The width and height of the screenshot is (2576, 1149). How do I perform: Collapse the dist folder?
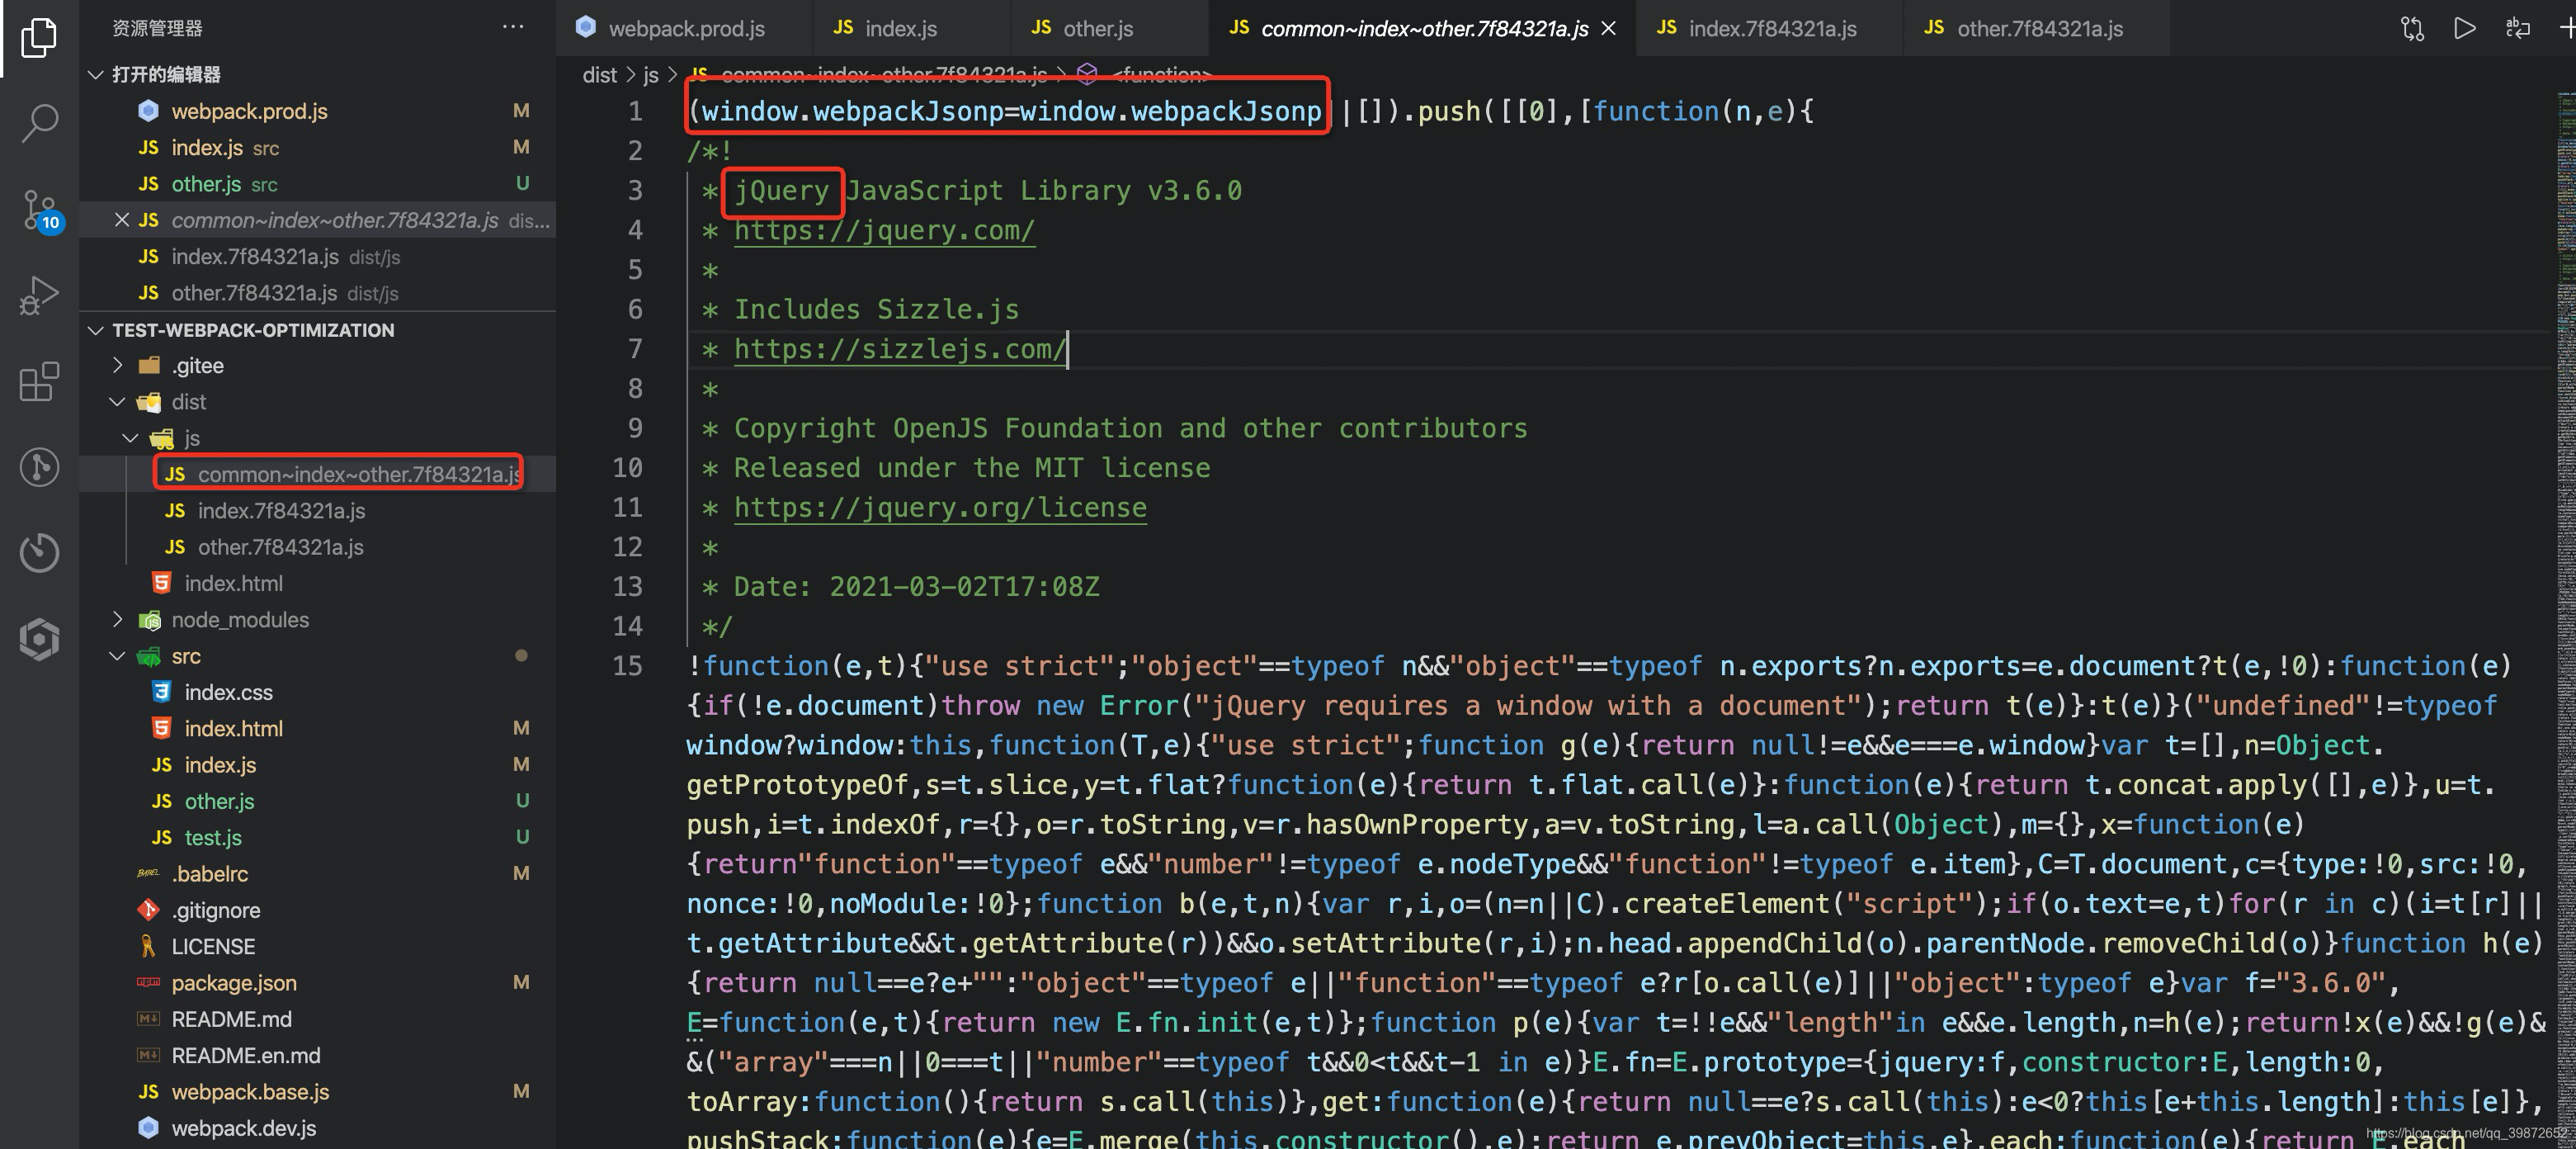point(117,402)
